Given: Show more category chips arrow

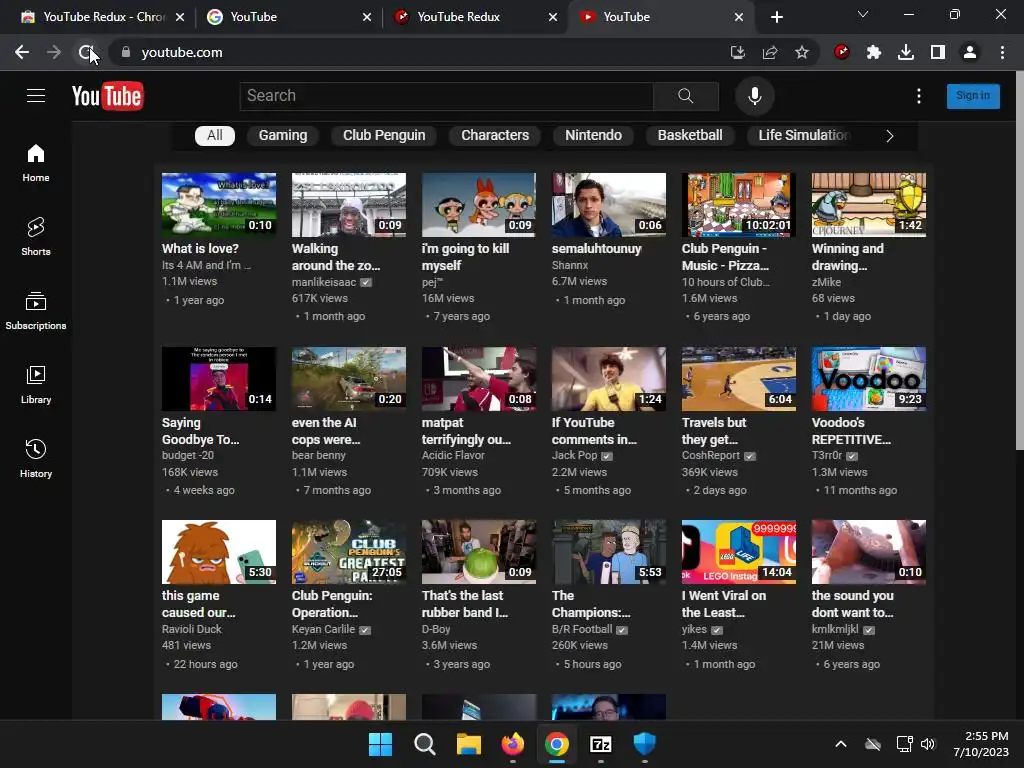Looking at the screenshot, I should pos(889,136).
